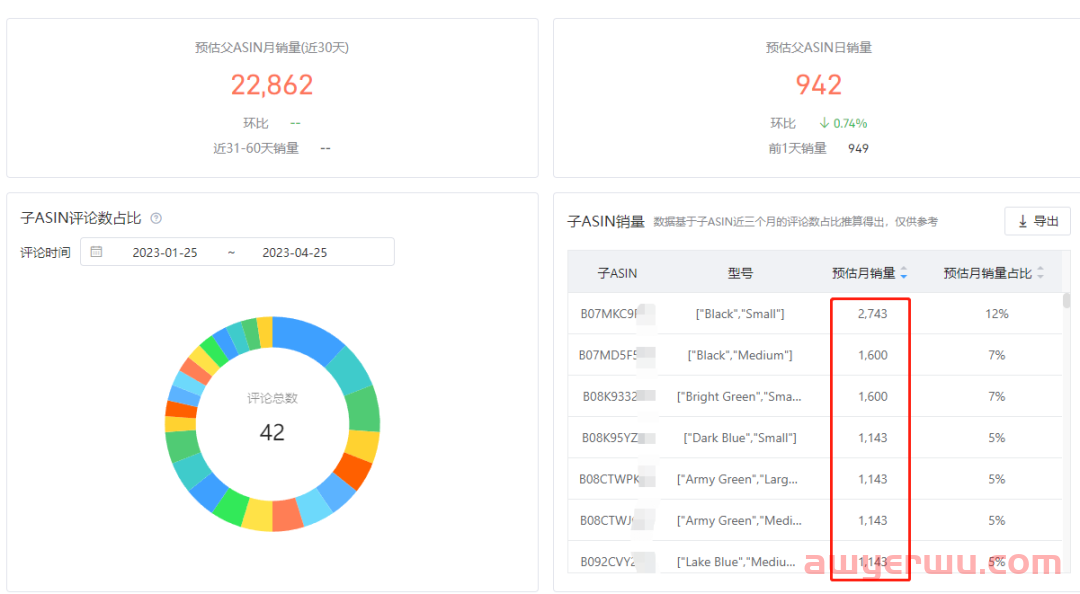
Task: Click the ["Bright Green","Sma... model cell
Action: tap(739, 396)
